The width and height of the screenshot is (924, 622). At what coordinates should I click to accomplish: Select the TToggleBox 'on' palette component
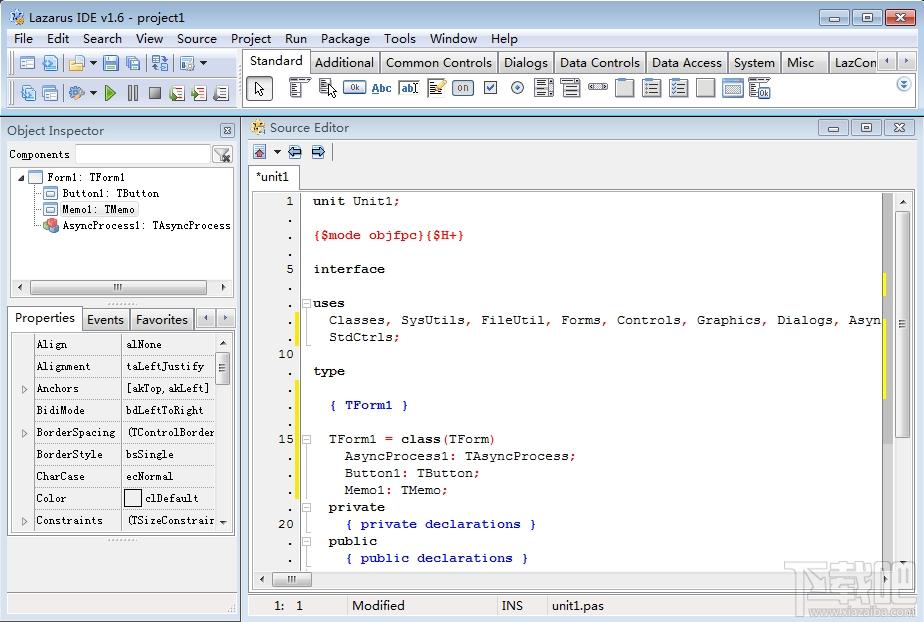click(x=462, y=88)
